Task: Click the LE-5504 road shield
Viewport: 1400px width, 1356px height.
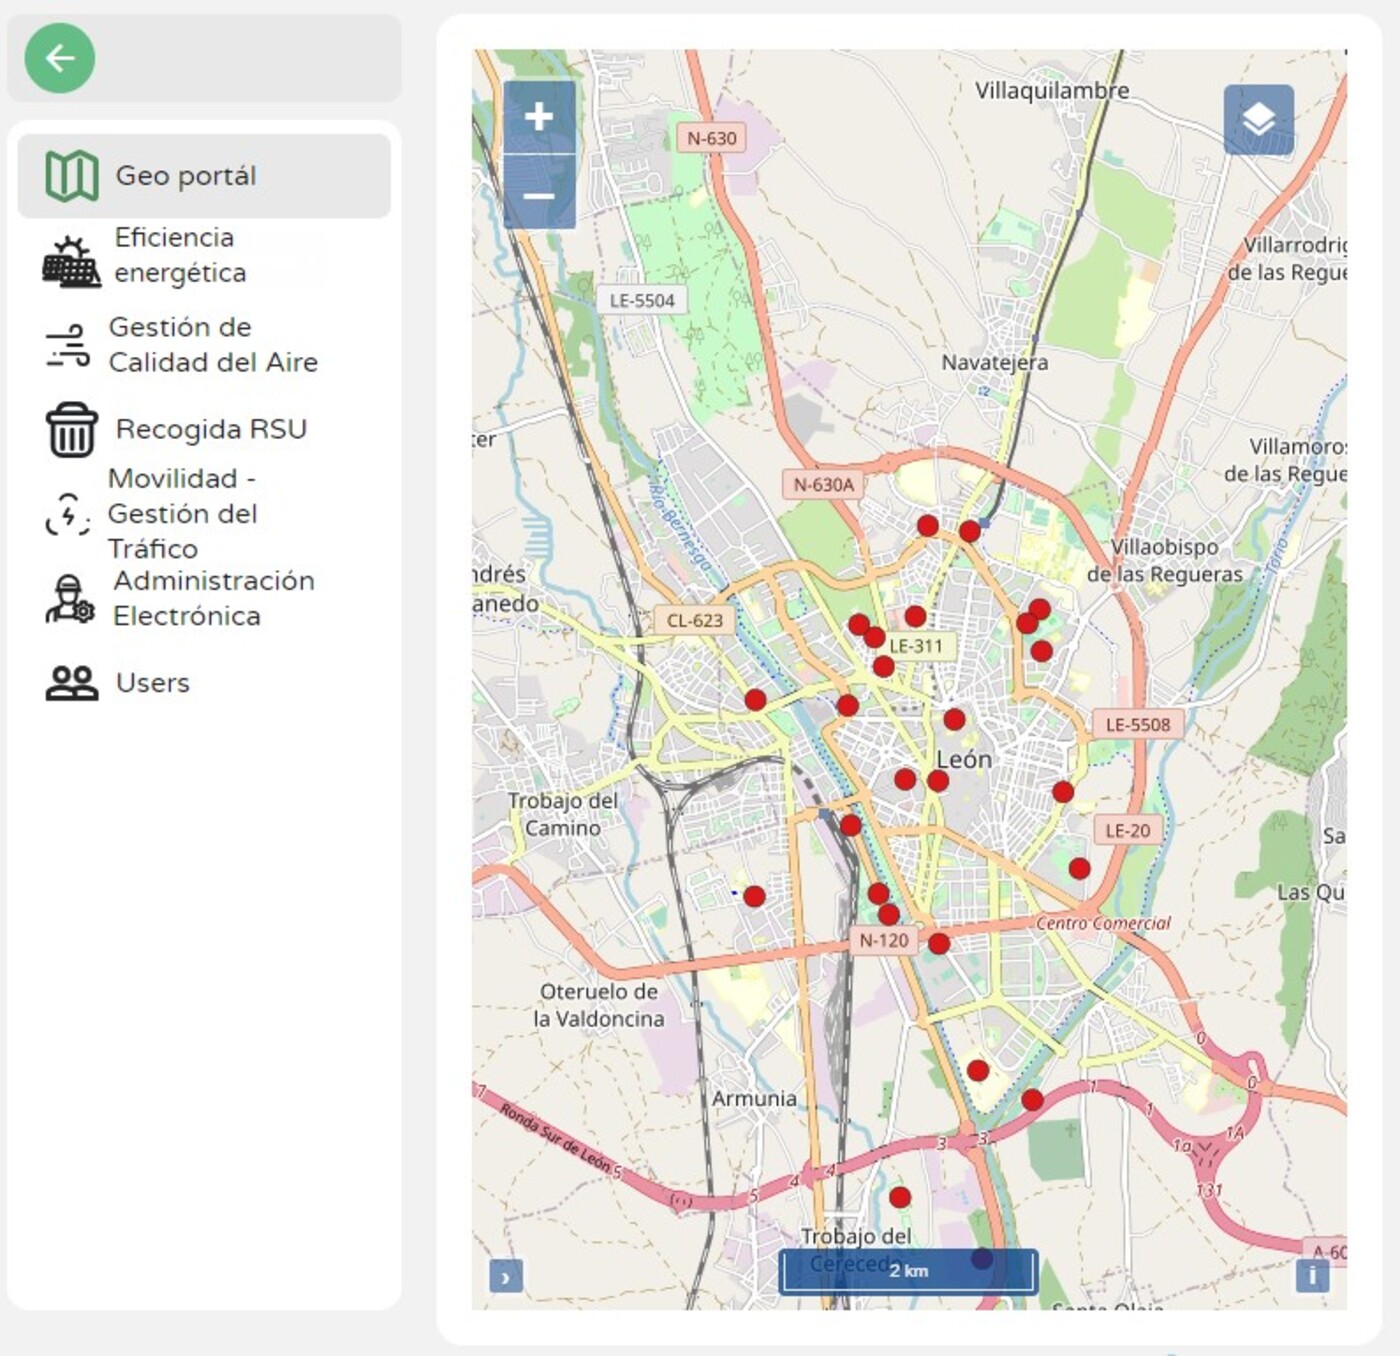Action: 642,300
